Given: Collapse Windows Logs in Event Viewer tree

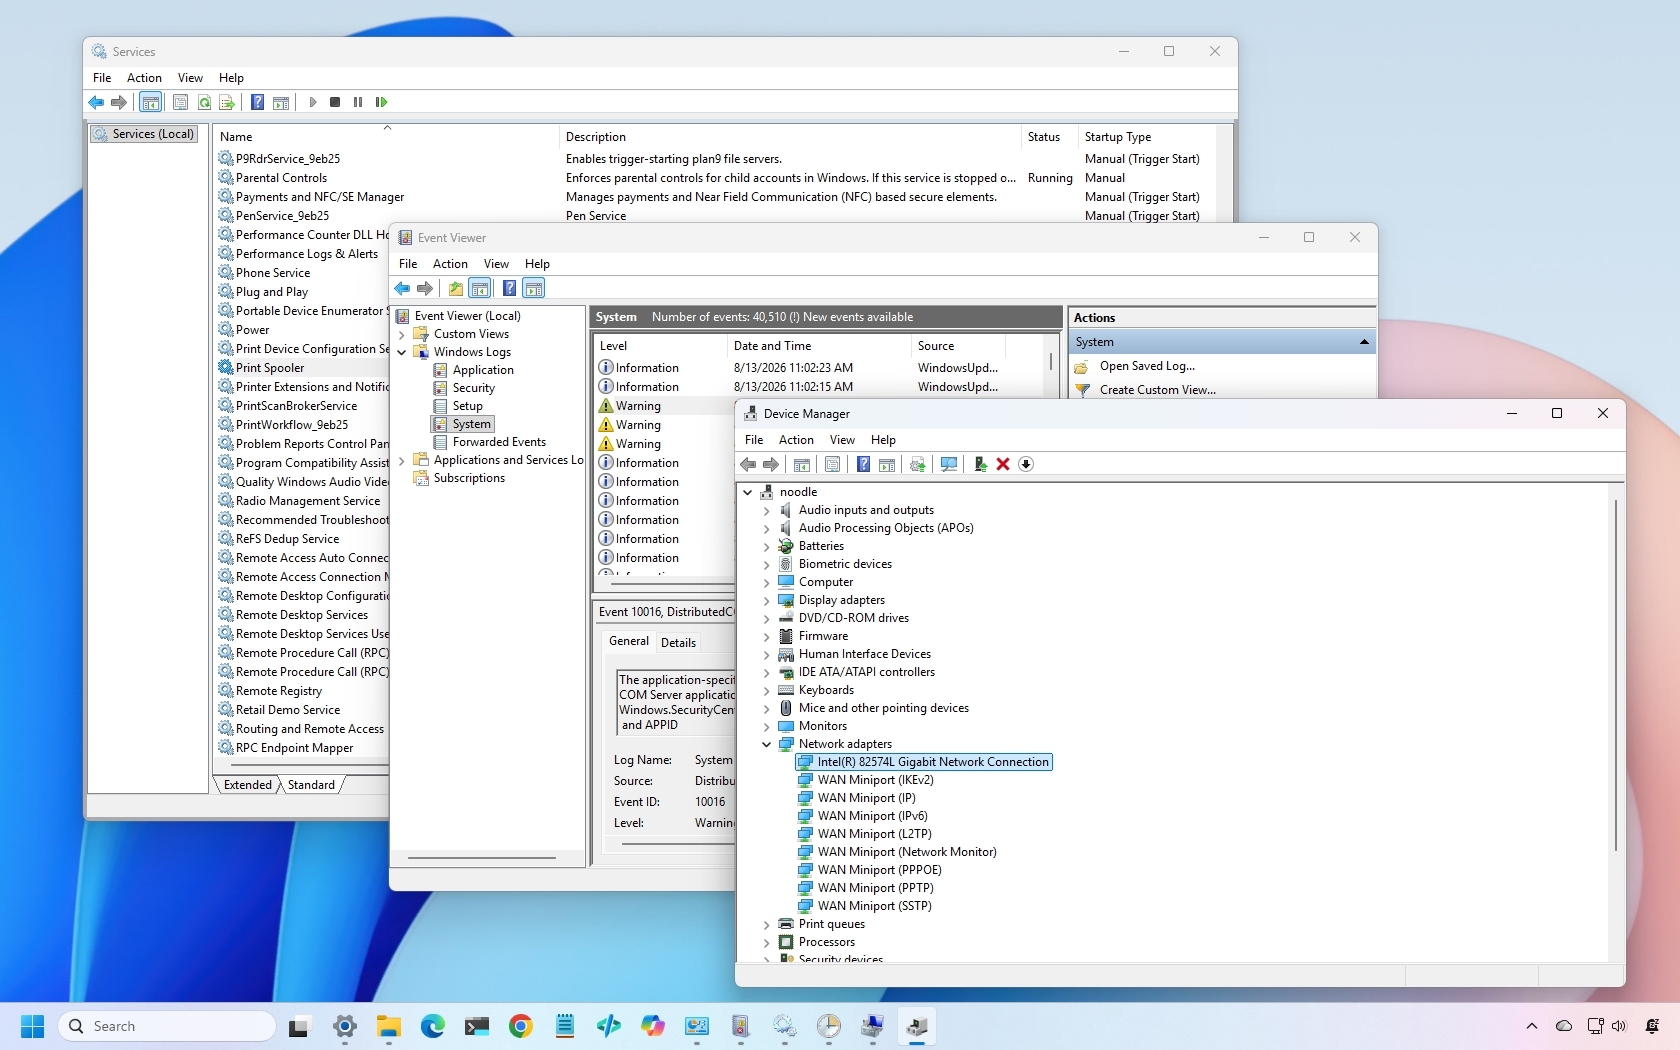Looking at the screenshot, I should (402, 352).
